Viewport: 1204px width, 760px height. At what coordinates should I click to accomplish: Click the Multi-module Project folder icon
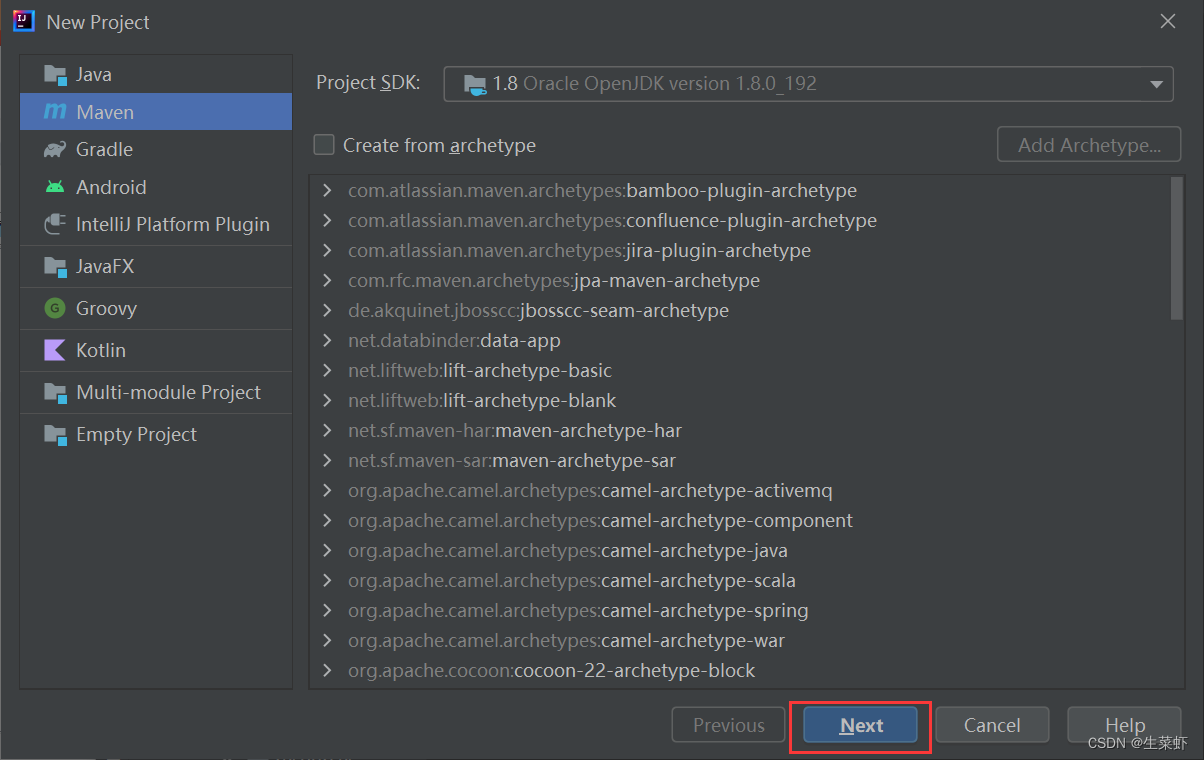tap(55, 392)
